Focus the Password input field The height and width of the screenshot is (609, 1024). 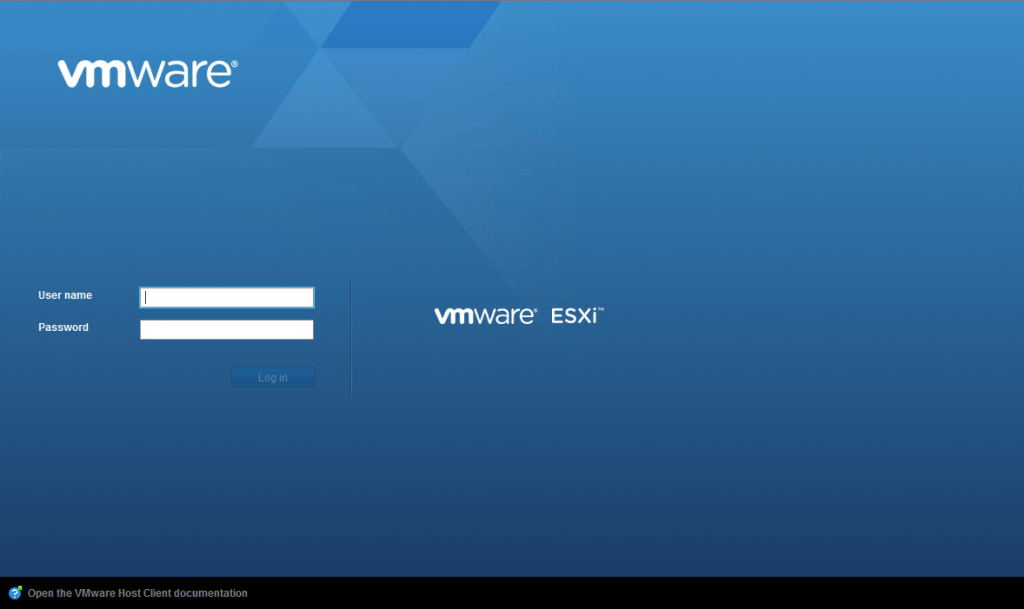point(227,330)
